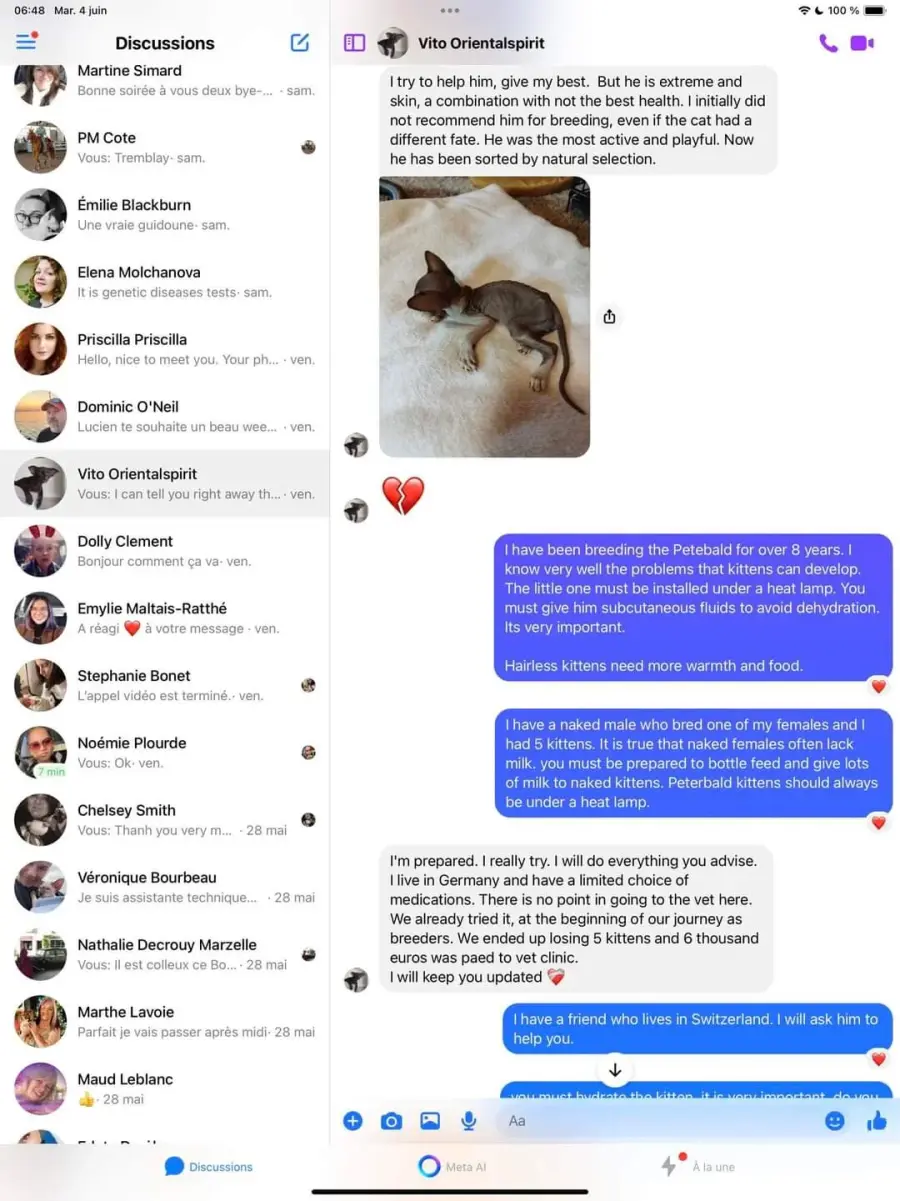This screenshot has height=1201, width=900.
Task: Open the camera icon in message bar
Action: [391, 1121]
